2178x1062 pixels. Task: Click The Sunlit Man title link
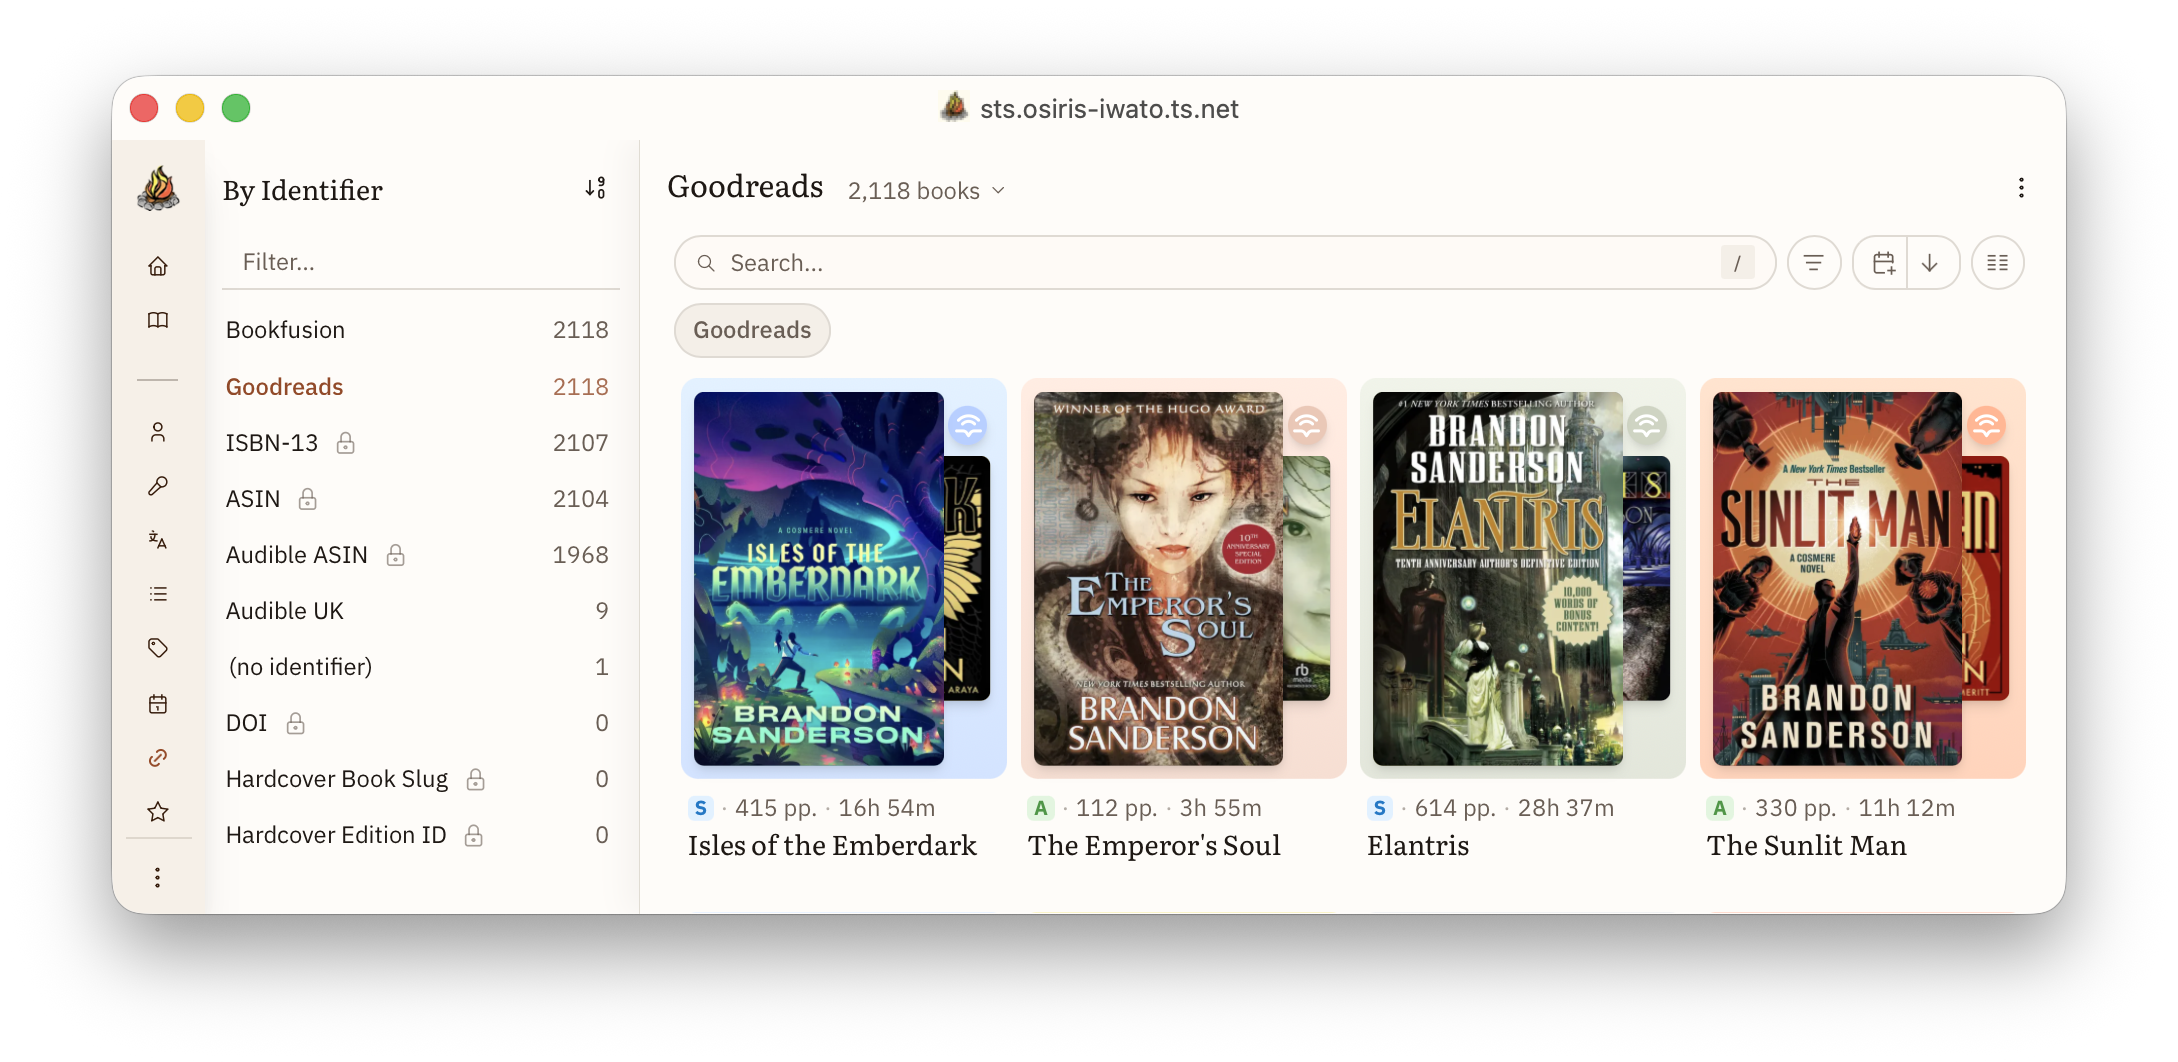coord(1806,846)
